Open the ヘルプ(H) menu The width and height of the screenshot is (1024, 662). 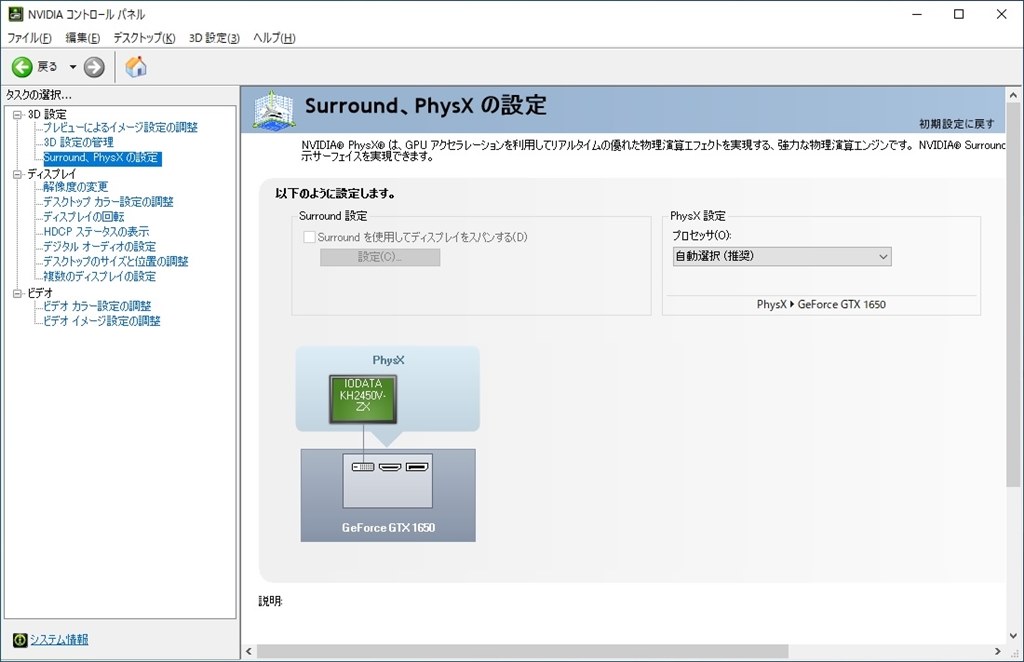[274, 38]
